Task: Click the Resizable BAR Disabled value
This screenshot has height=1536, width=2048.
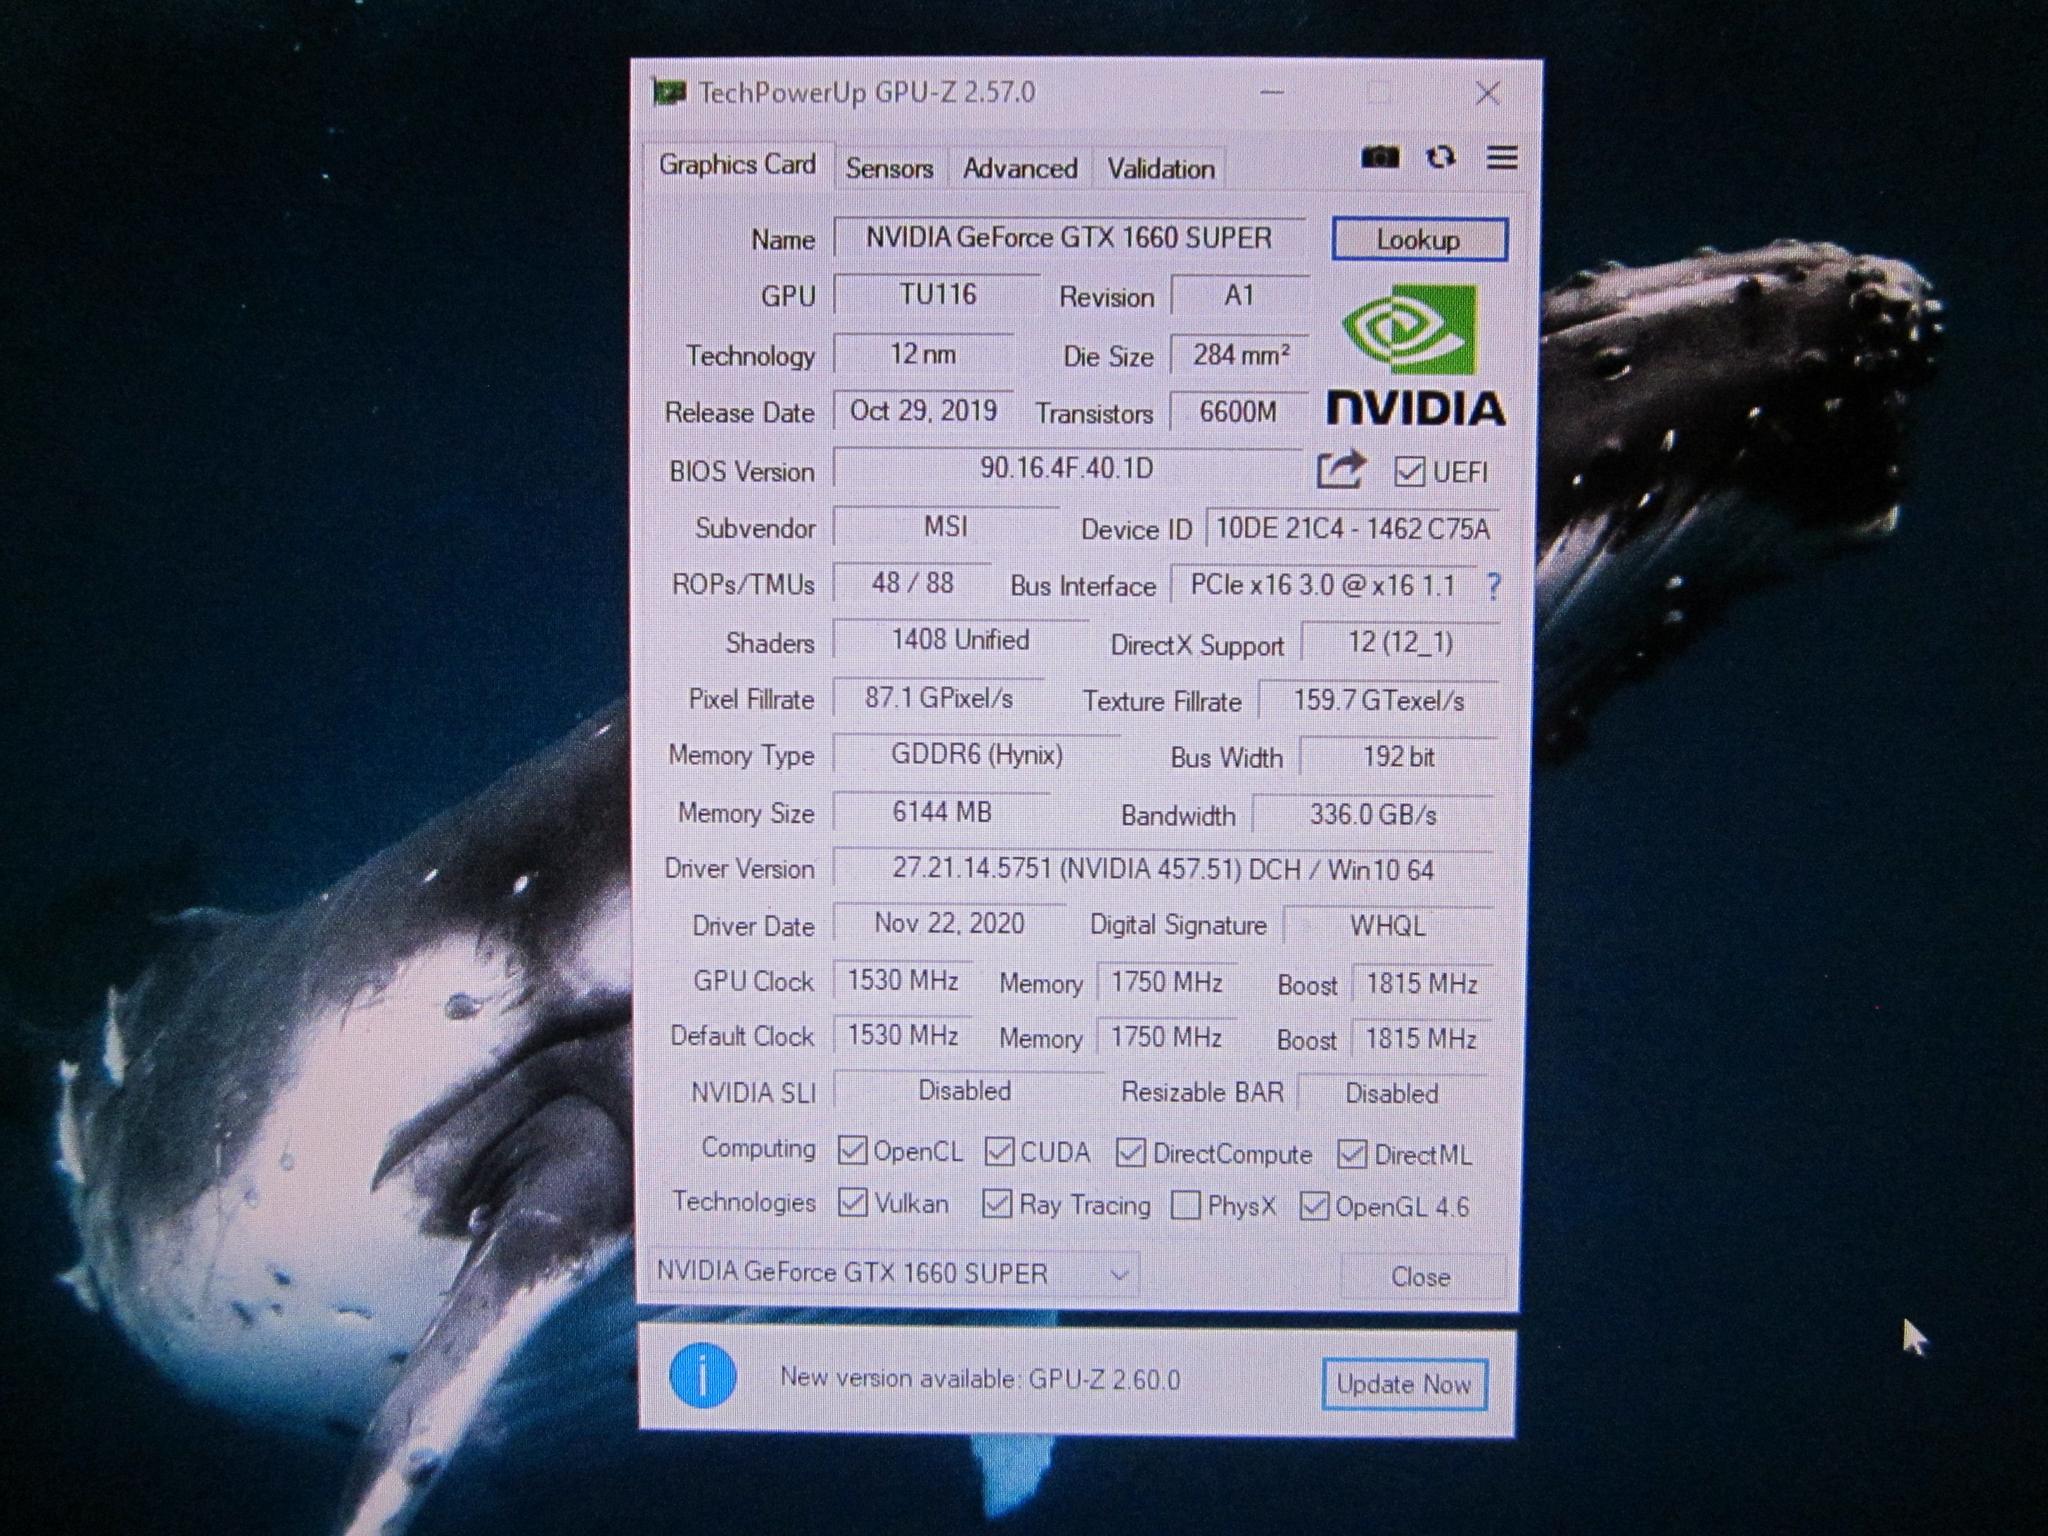Action: coord(1392,1094)
